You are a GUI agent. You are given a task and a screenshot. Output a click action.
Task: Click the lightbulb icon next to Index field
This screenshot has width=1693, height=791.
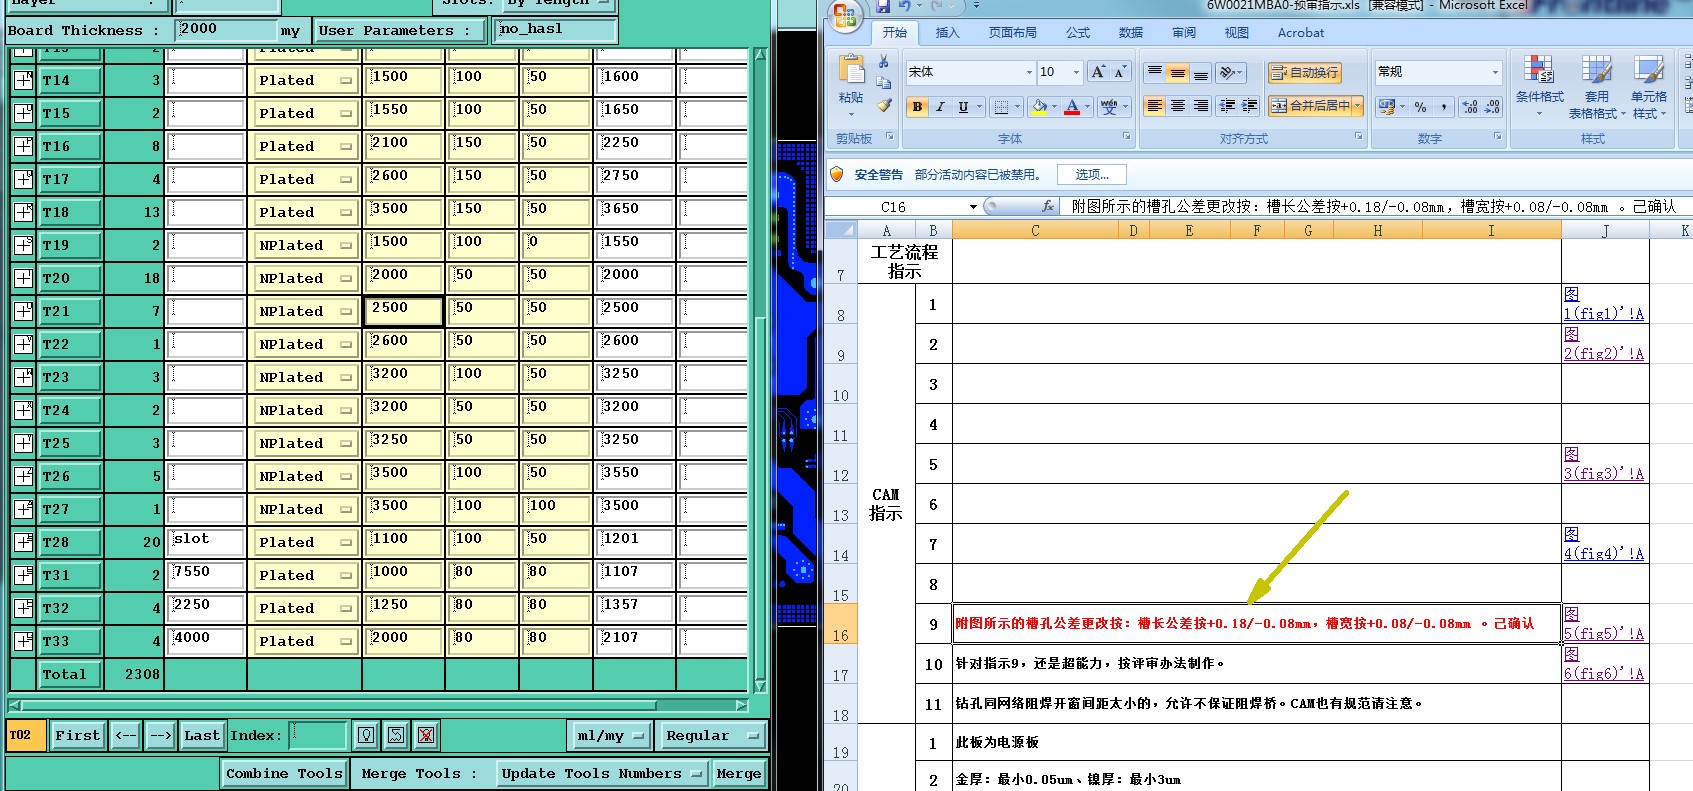tap(366, 735)
